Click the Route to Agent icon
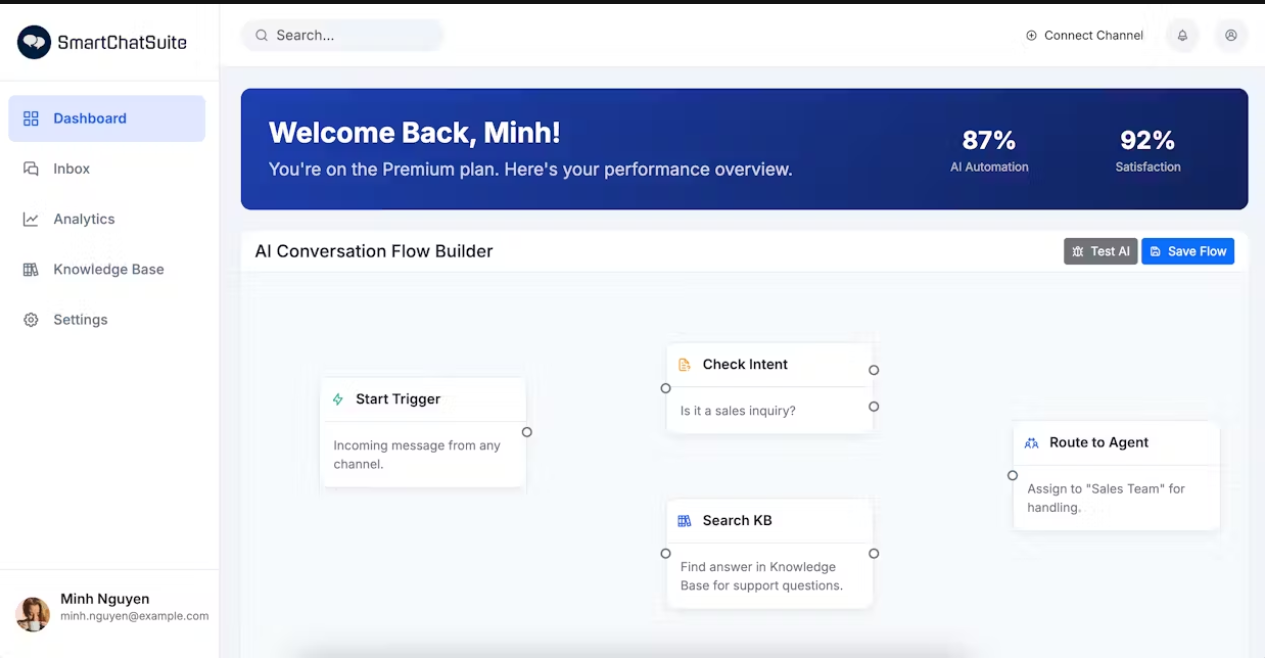 (x=1032, y=443)
